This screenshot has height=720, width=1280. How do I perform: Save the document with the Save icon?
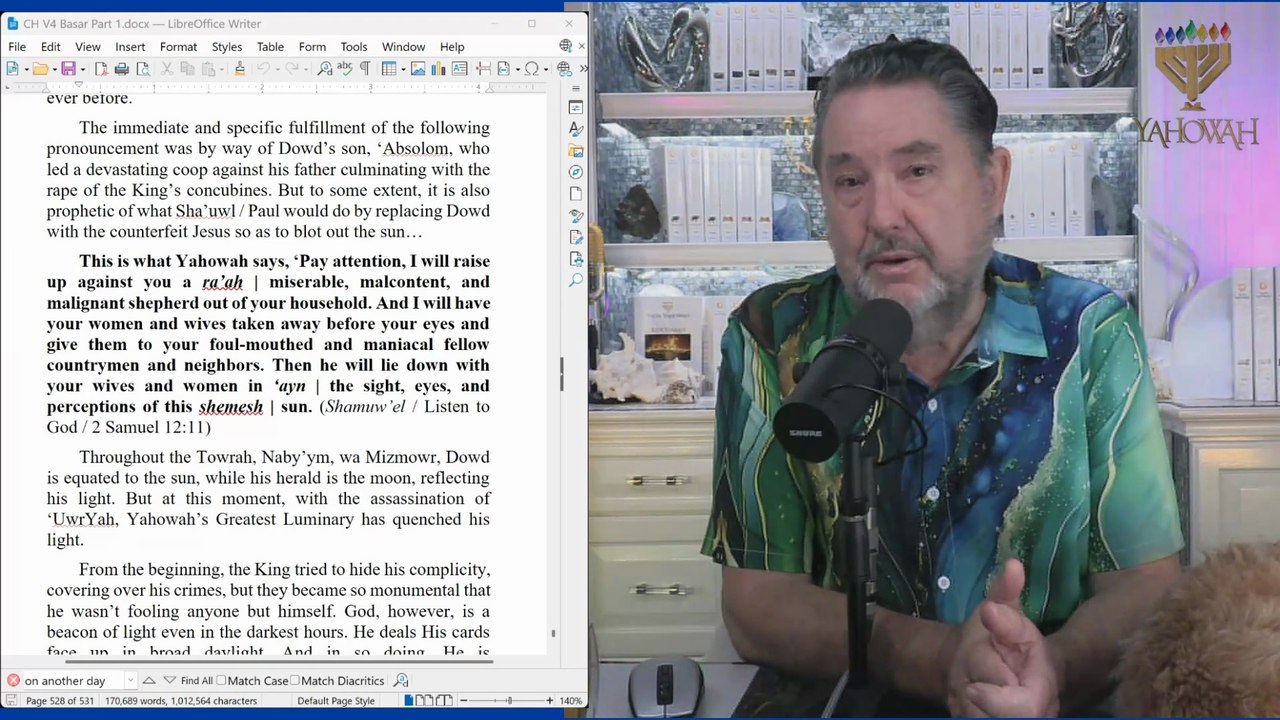68,69
